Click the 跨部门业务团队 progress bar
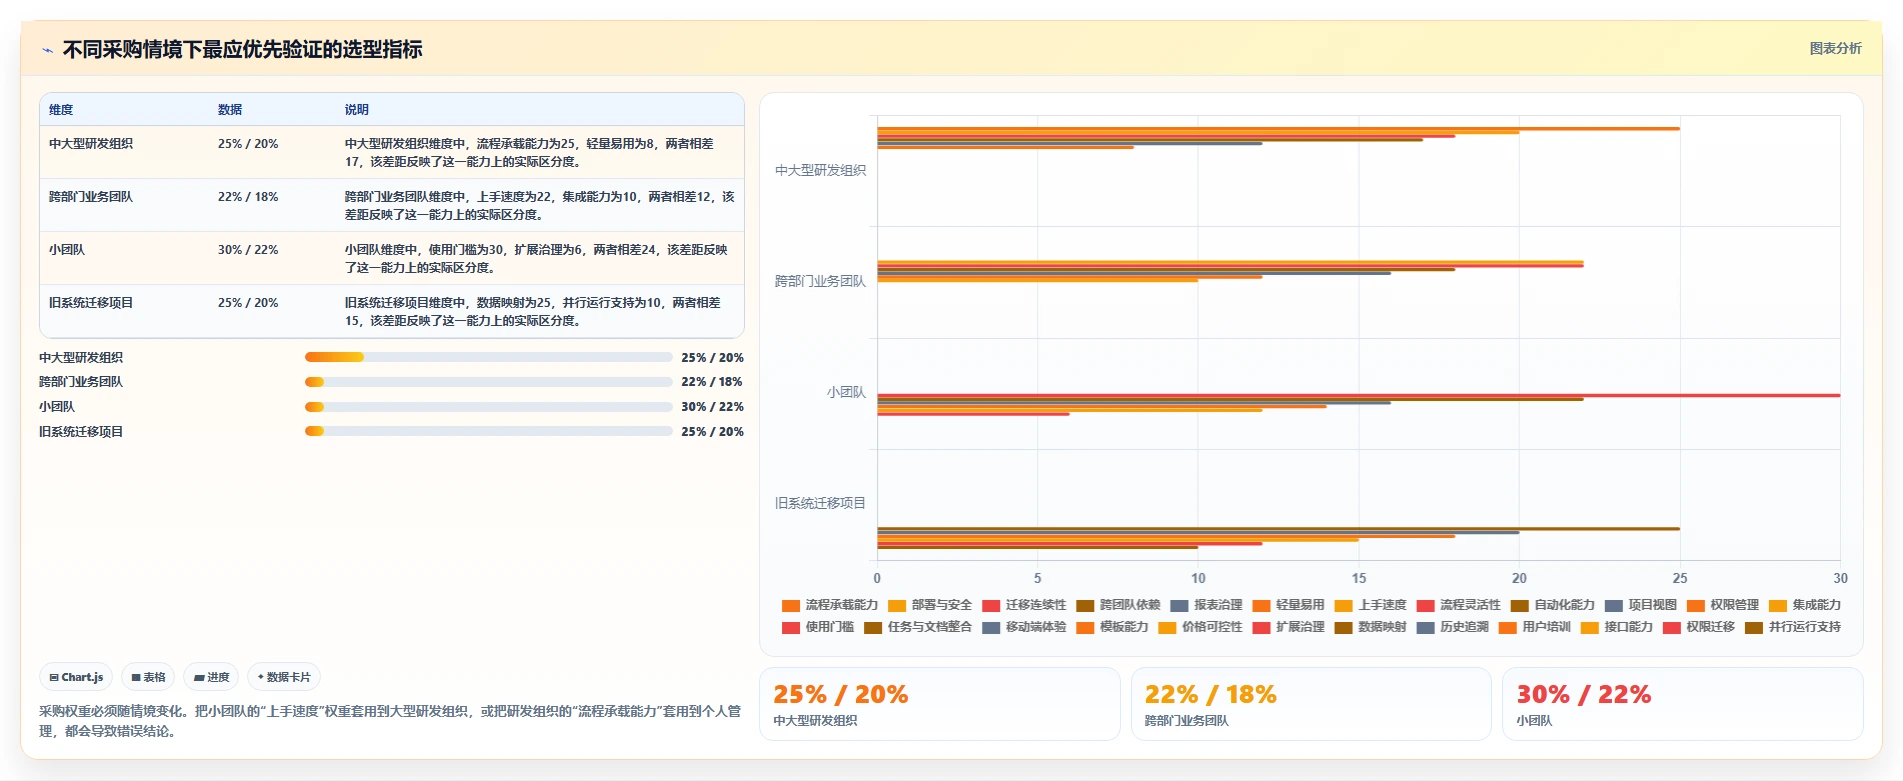Viewport: 1903px width, 781px height. click(x=488, y=382)
